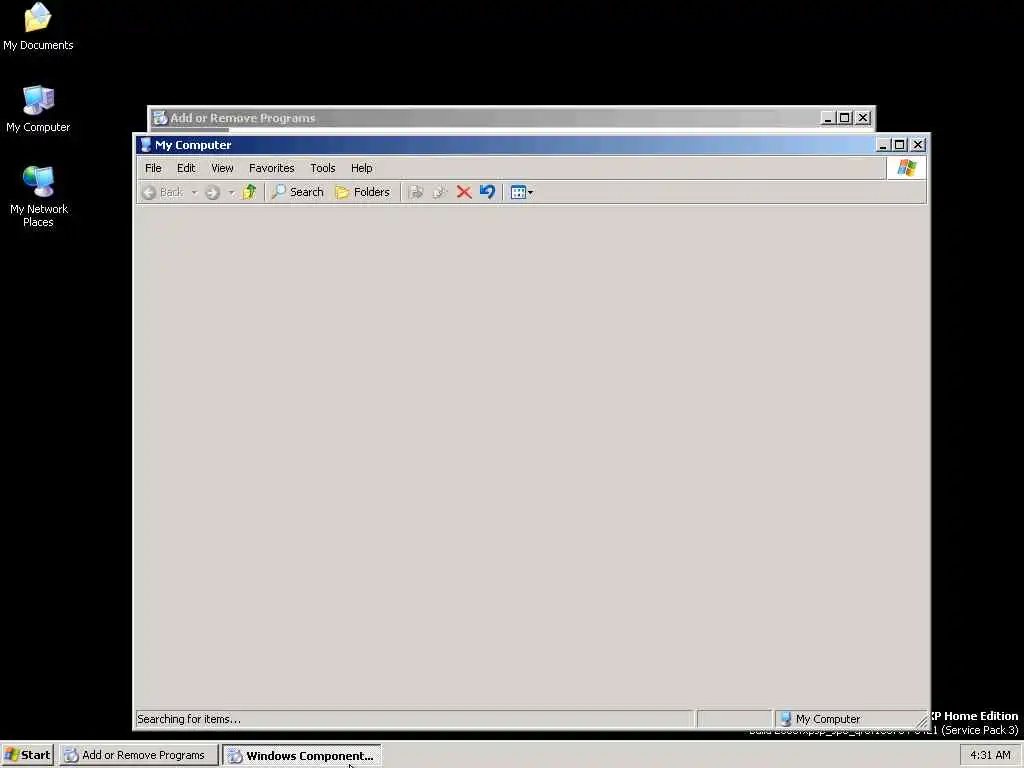
Task: Switch to Windows Component taskbar button
Action: pyautogui.click(x=302, y=756)
